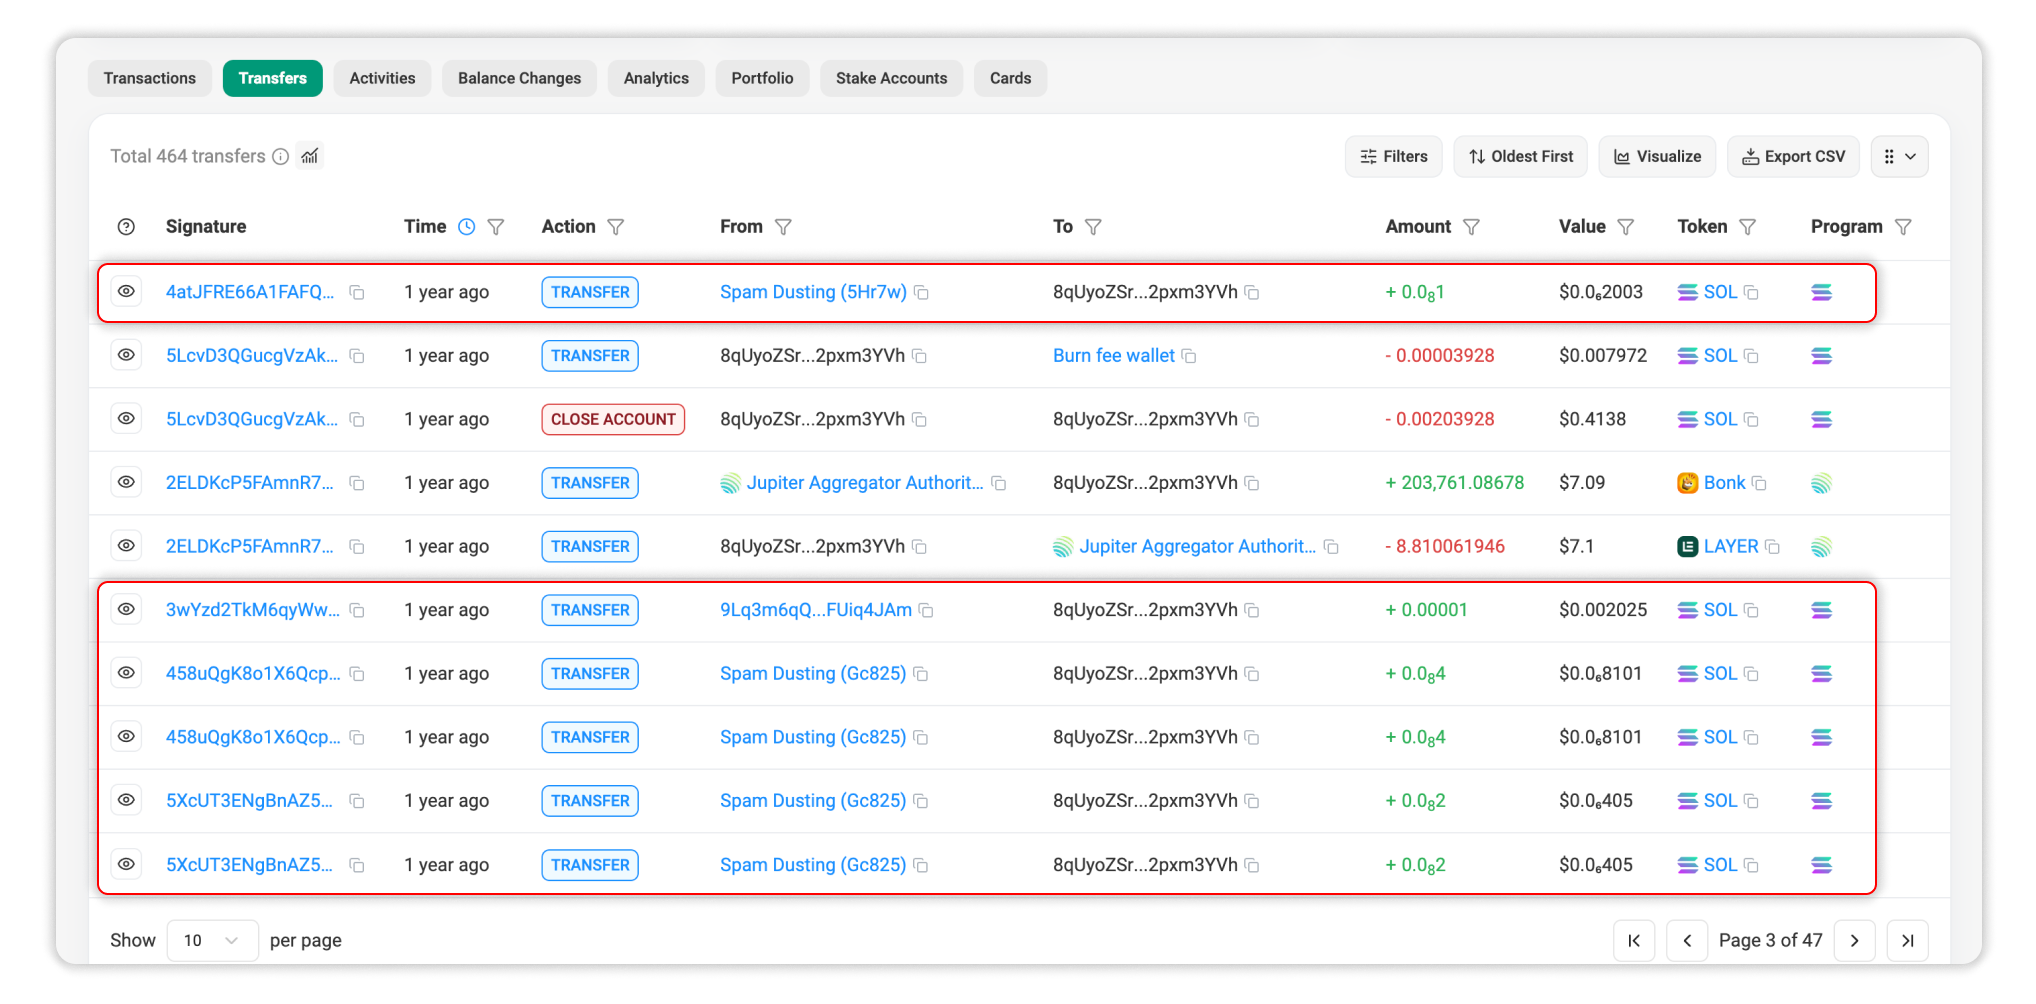The width and height of the screenshot is (2036, 1004).
Task: Open the Time column filter
Action: (496, 227)
